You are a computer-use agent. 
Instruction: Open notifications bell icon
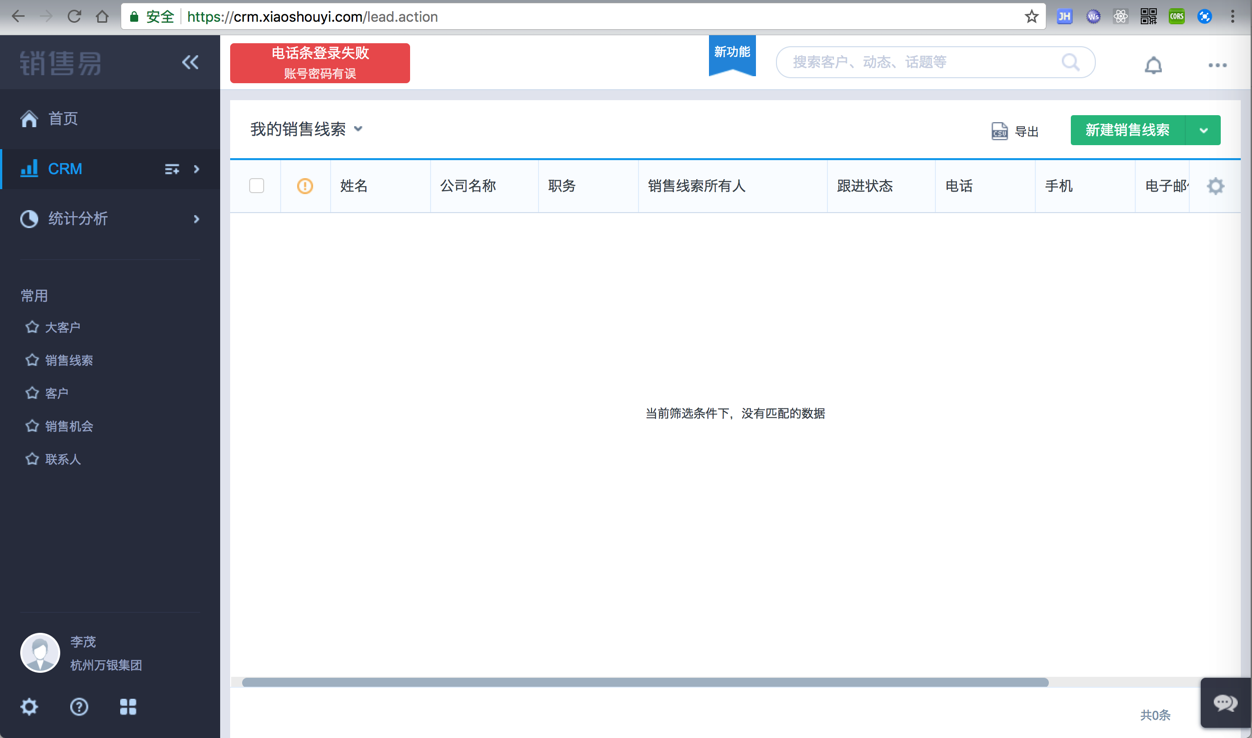[1153, 65]
